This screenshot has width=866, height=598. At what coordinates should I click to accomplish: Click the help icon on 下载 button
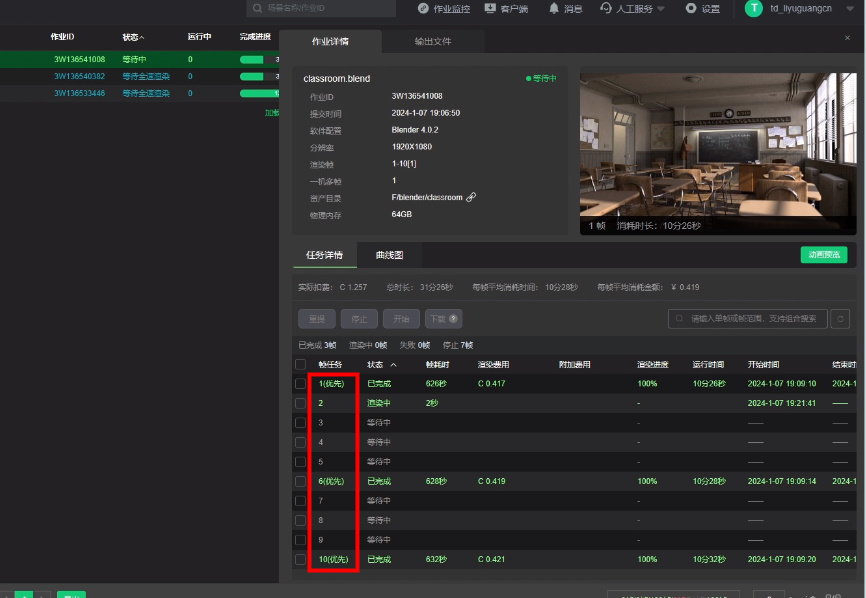(454, 319)
